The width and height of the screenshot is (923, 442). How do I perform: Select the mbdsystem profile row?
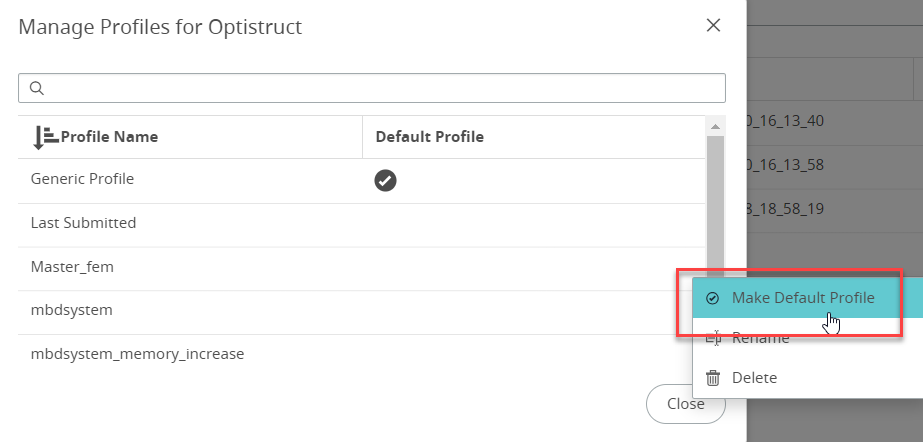(71, 310)
